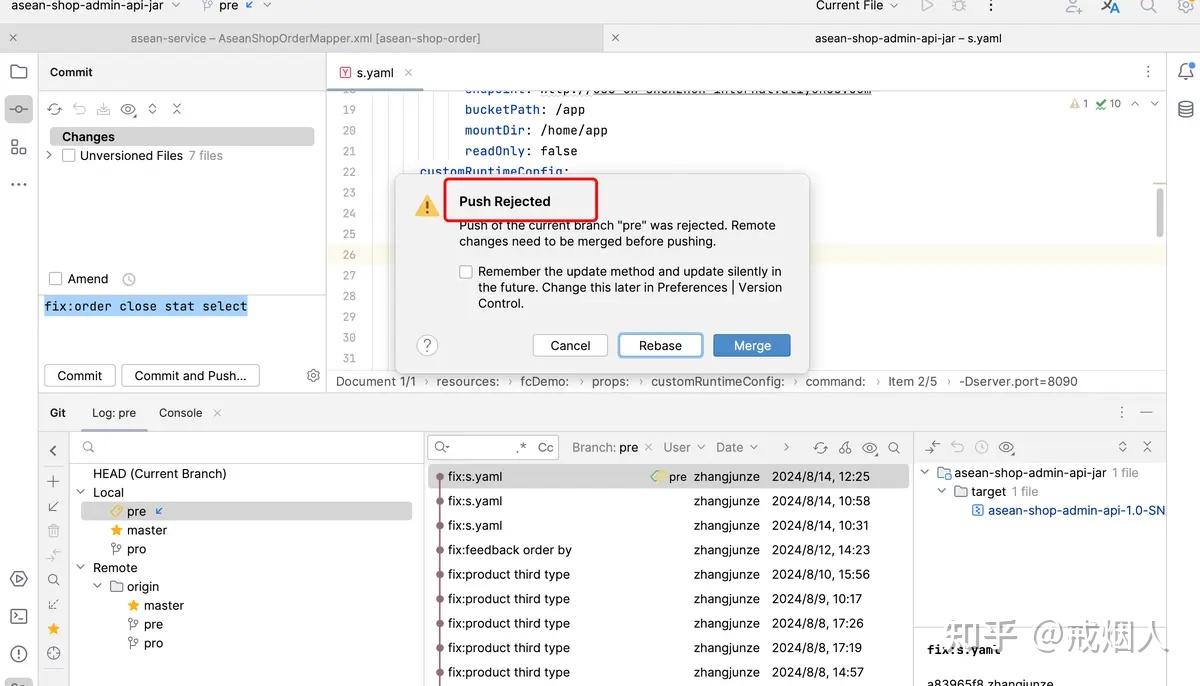Switch to the Console tab

179,412
